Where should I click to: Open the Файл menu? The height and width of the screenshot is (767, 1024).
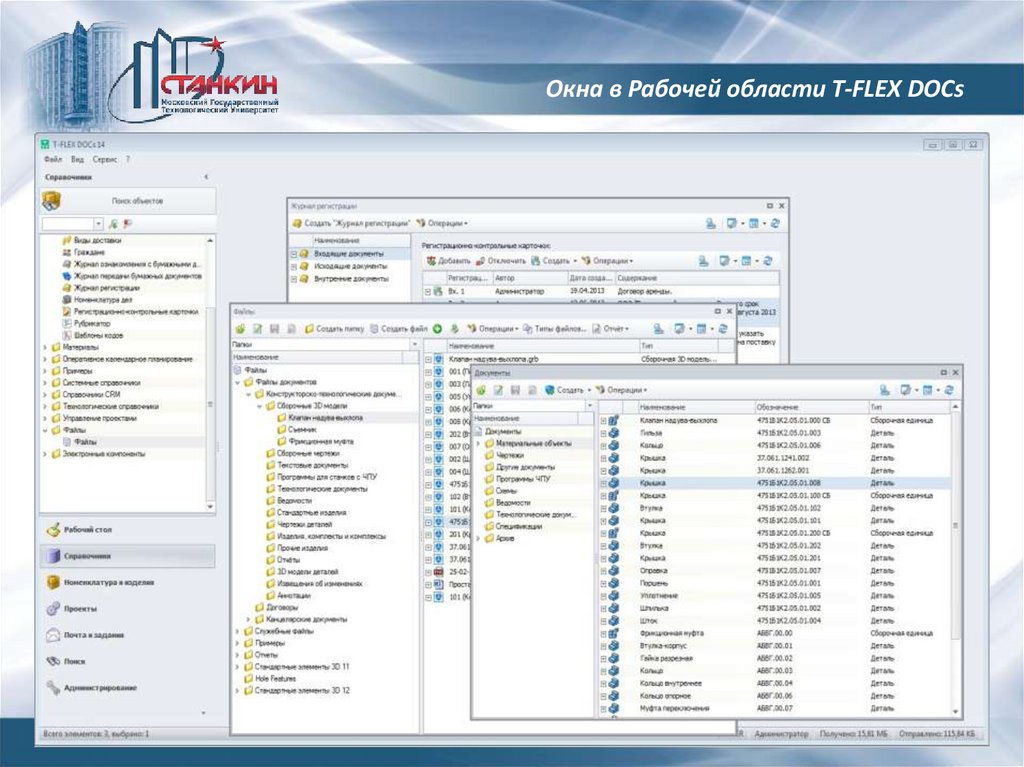52,159
